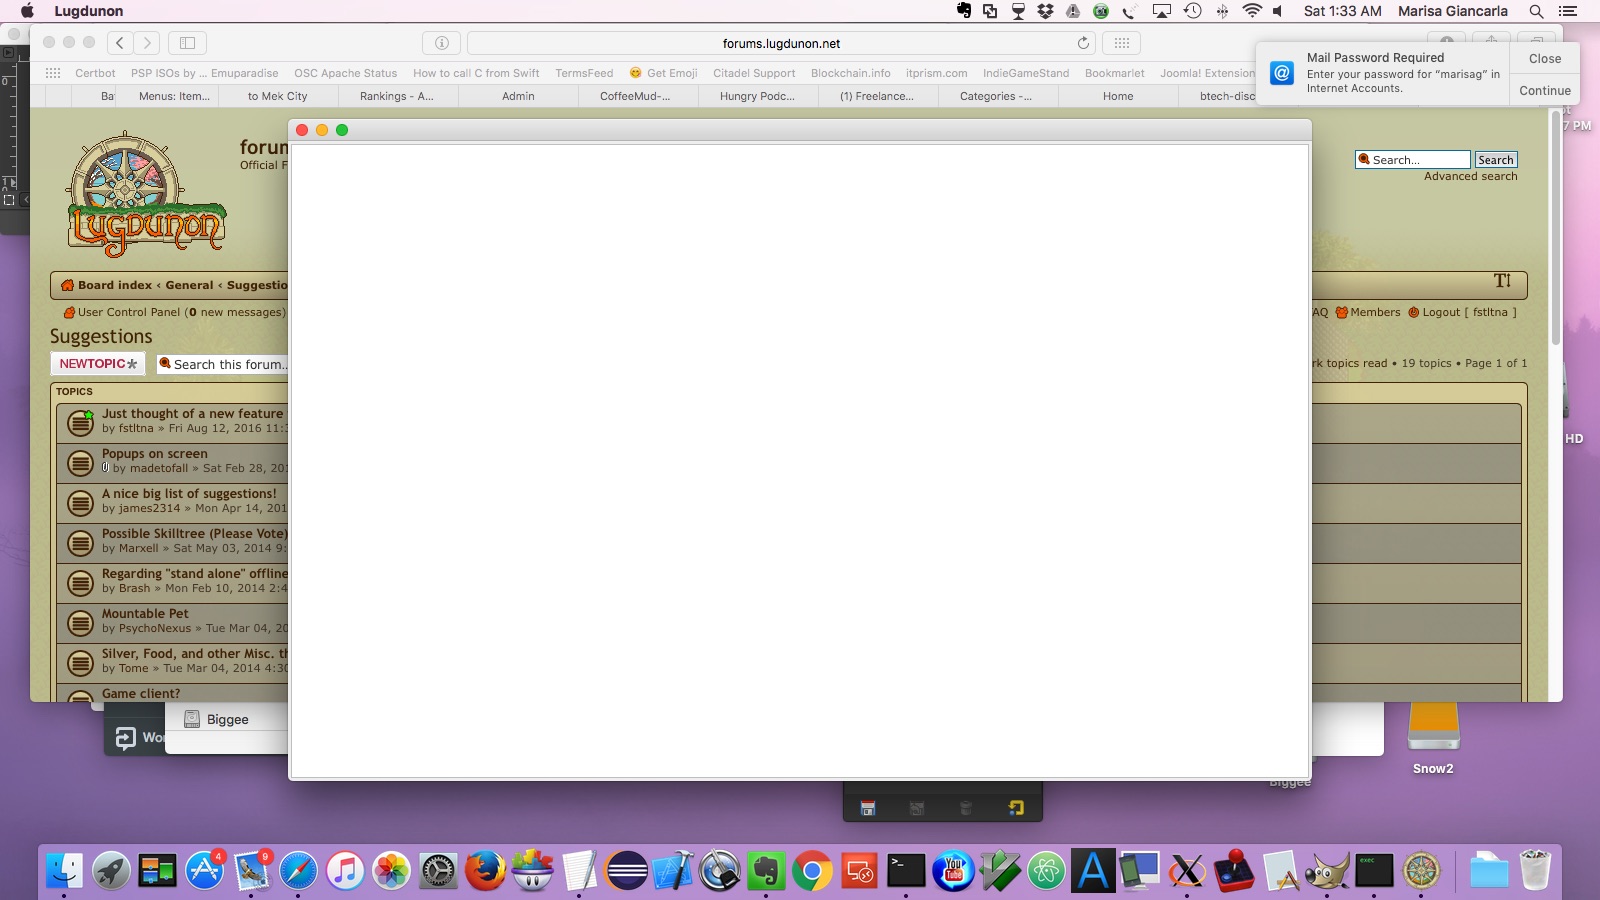Image resolution: width=1600 pixels, height=900 pixels.
Task: Open the Terminal icon in the Dock
Action: (906, 871)
